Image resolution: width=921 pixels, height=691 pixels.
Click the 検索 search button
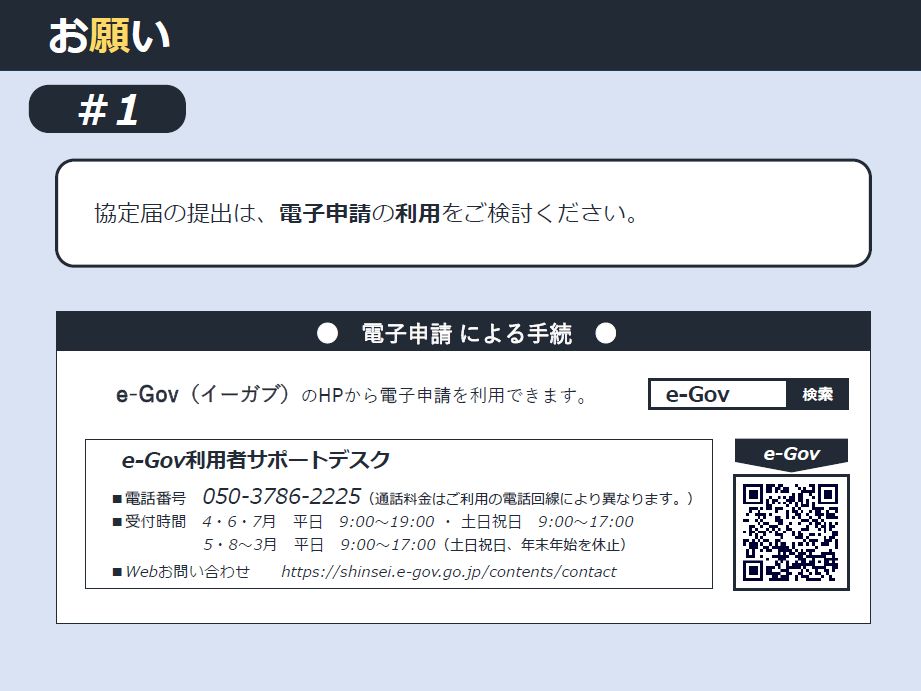[x=817, y=395]
